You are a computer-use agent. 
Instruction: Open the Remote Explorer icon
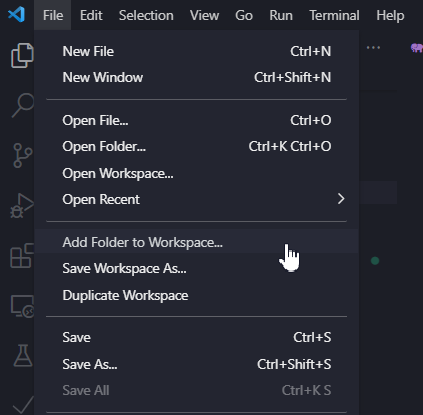click(22, 306)
